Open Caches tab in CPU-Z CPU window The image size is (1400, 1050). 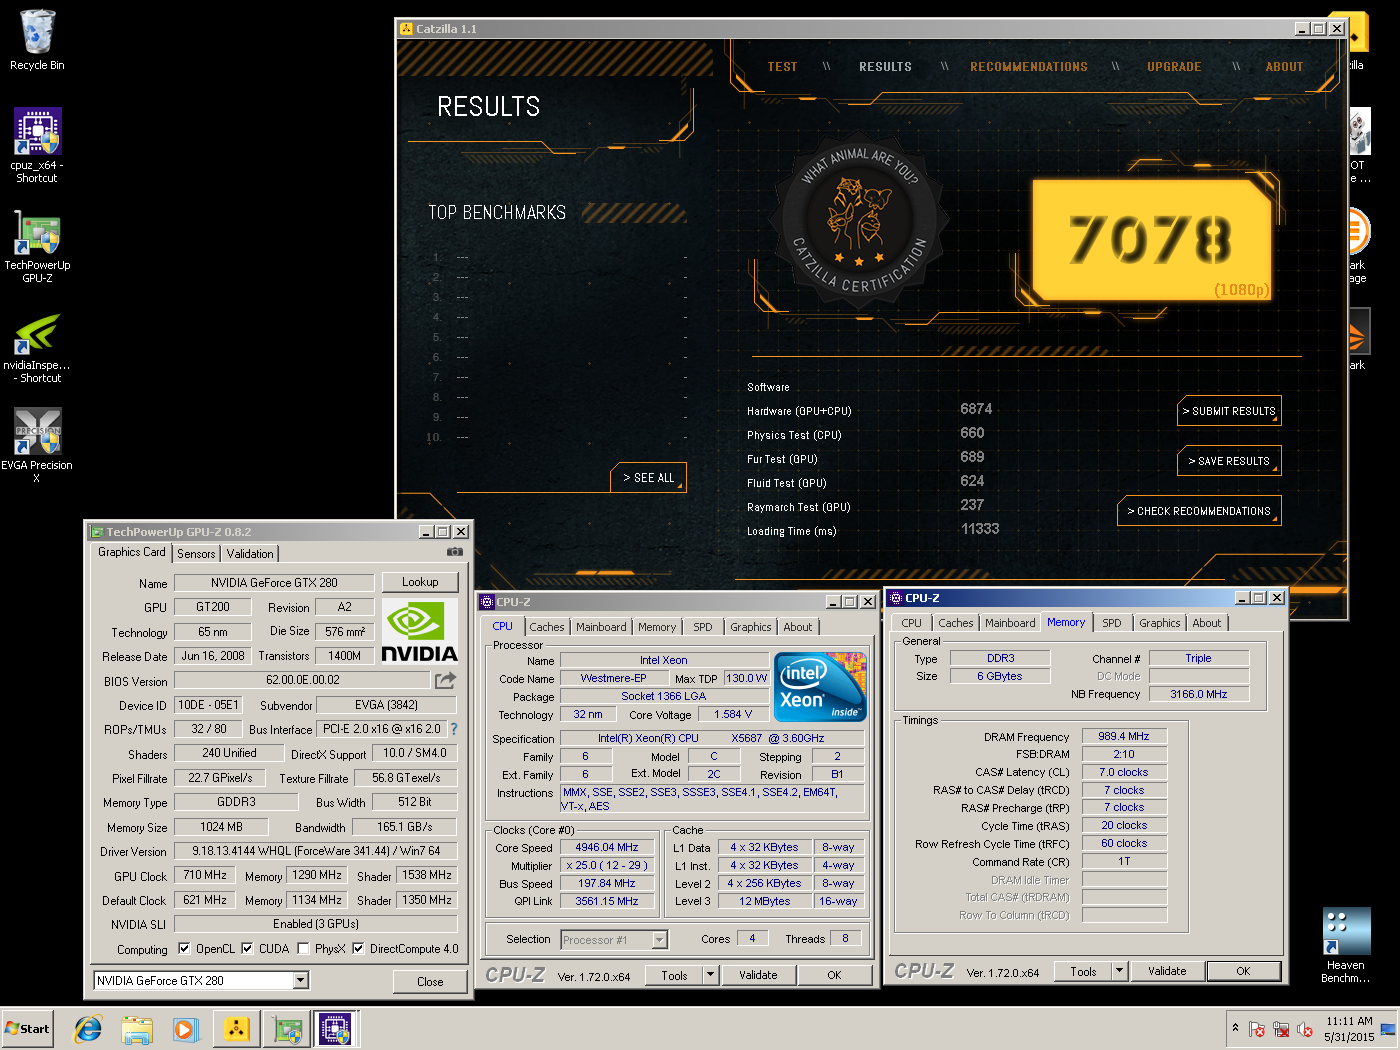[547, 627]
